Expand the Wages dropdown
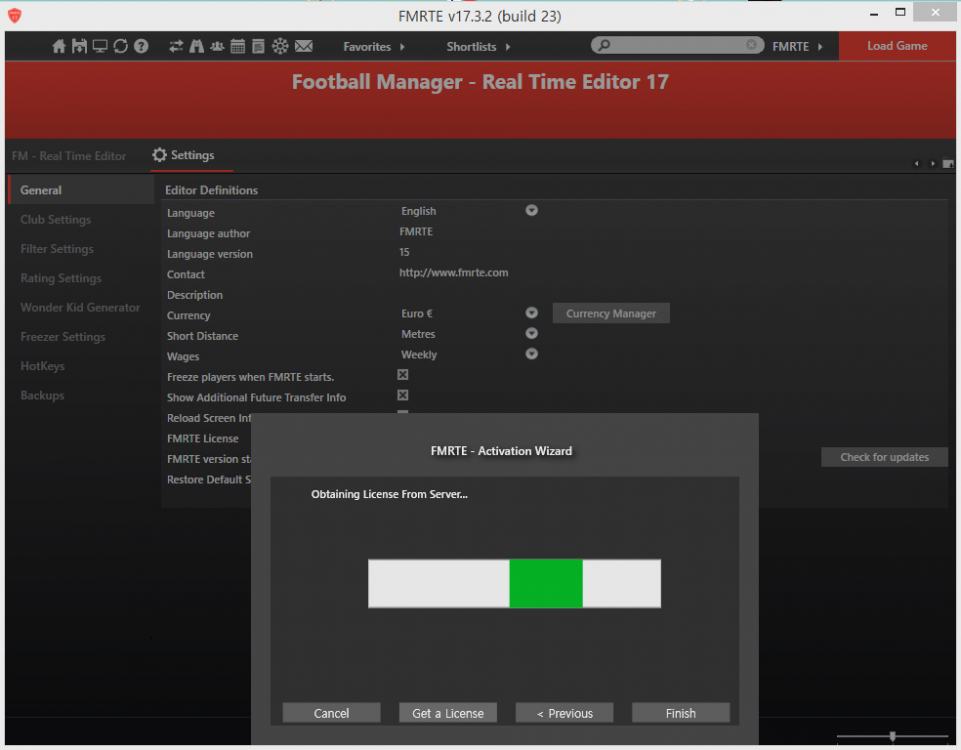The image size is (961, 750). 532,354
